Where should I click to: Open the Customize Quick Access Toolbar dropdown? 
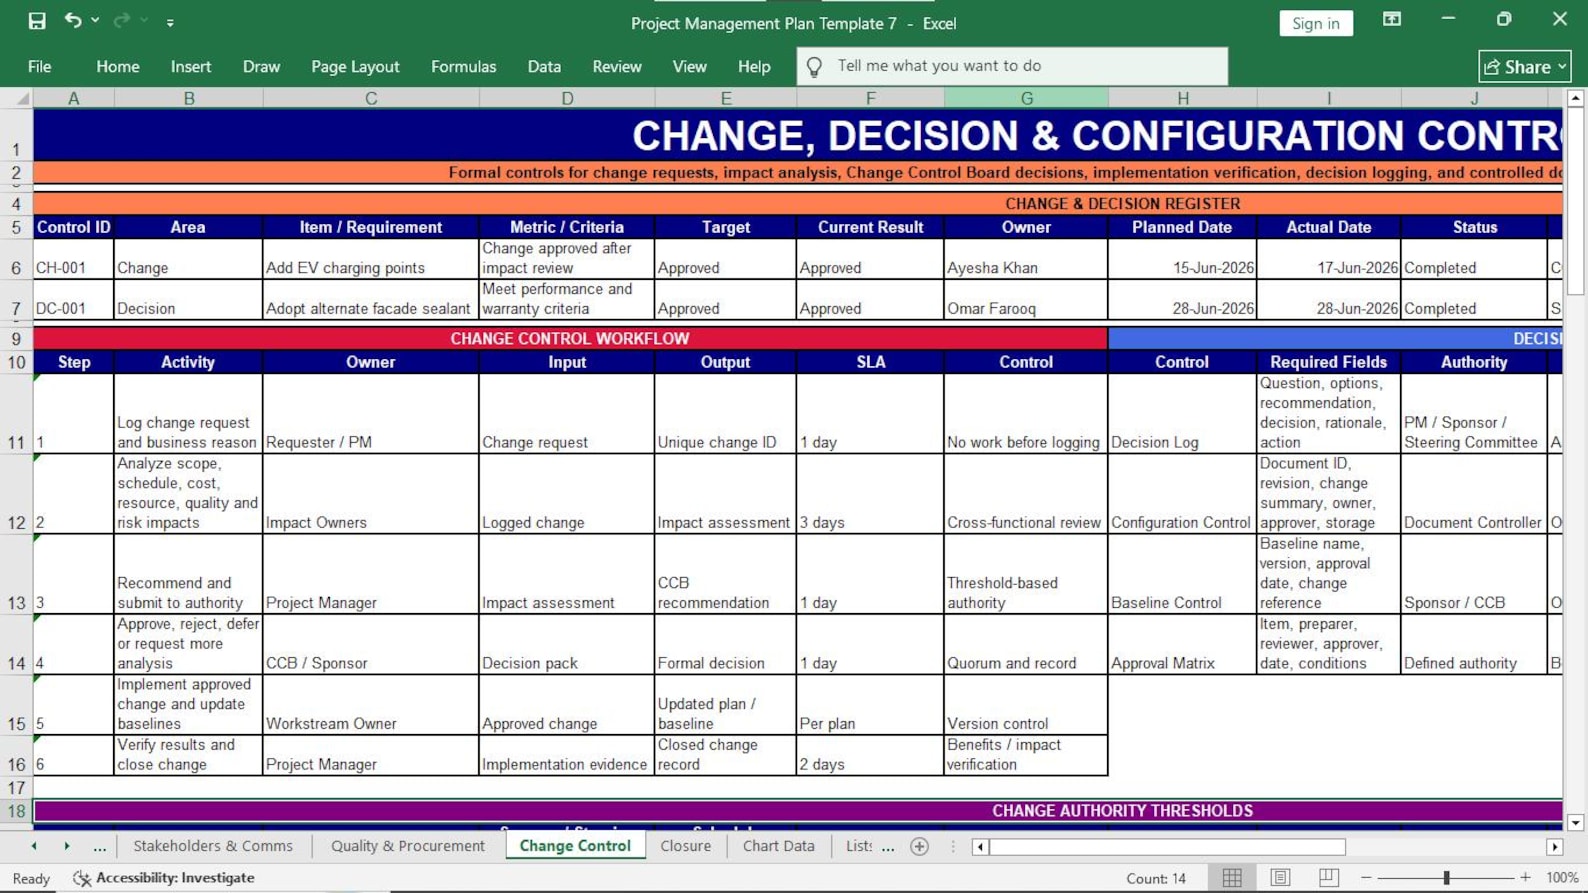pyautogui.click(x=170, y=22)
